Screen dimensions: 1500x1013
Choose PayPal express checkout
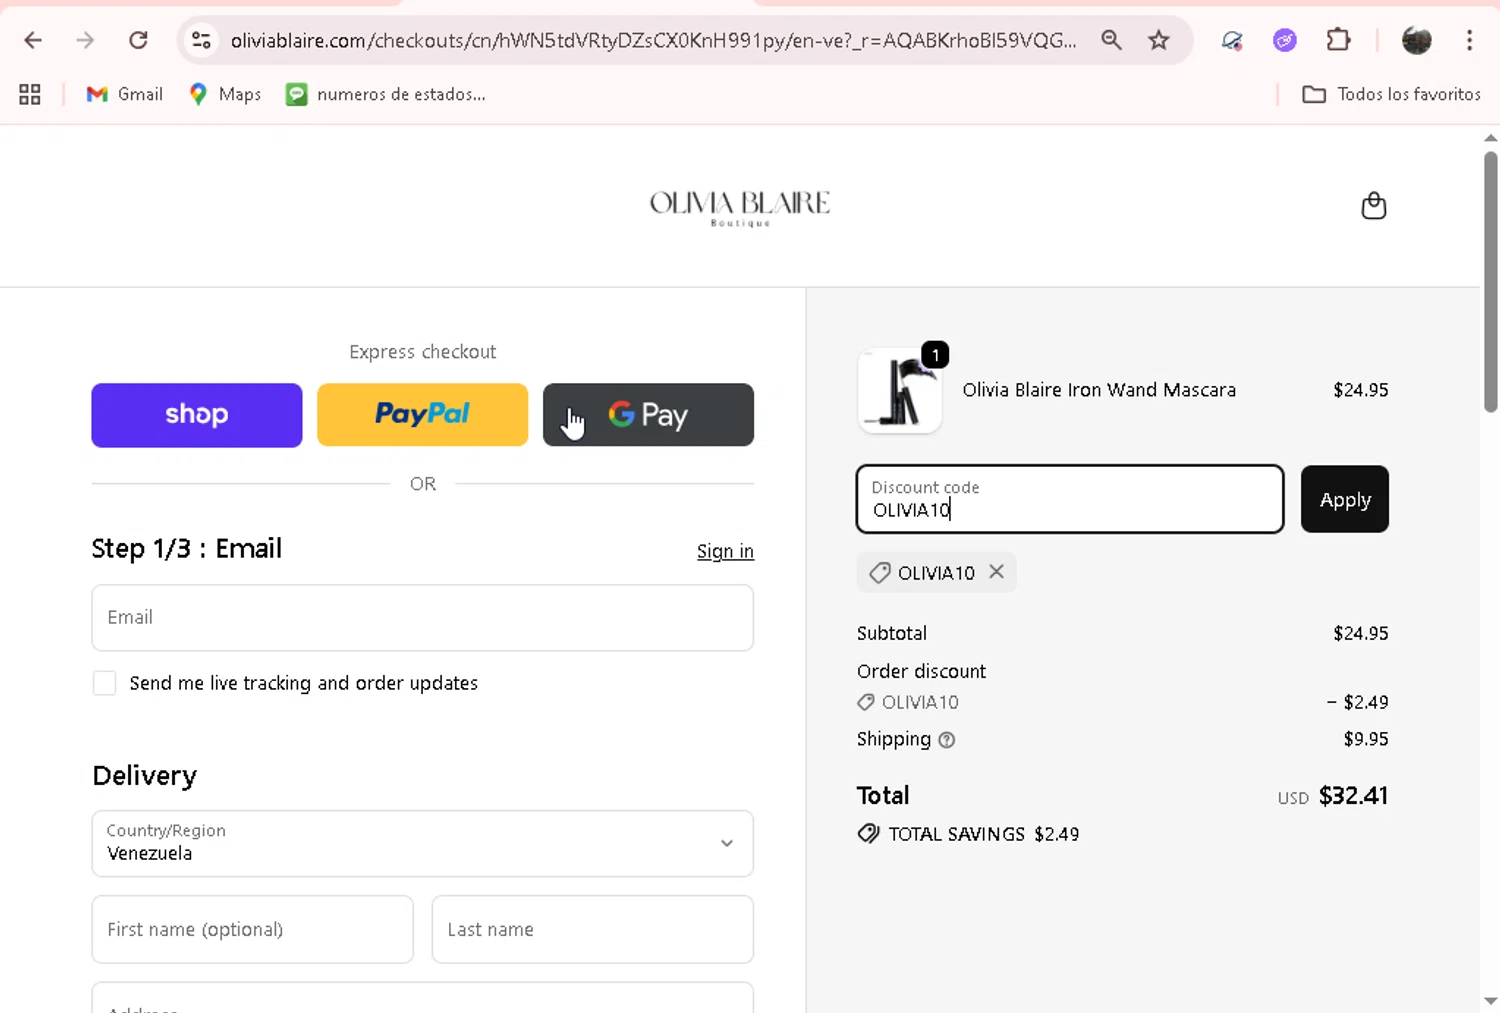click(x=422, y=415)
